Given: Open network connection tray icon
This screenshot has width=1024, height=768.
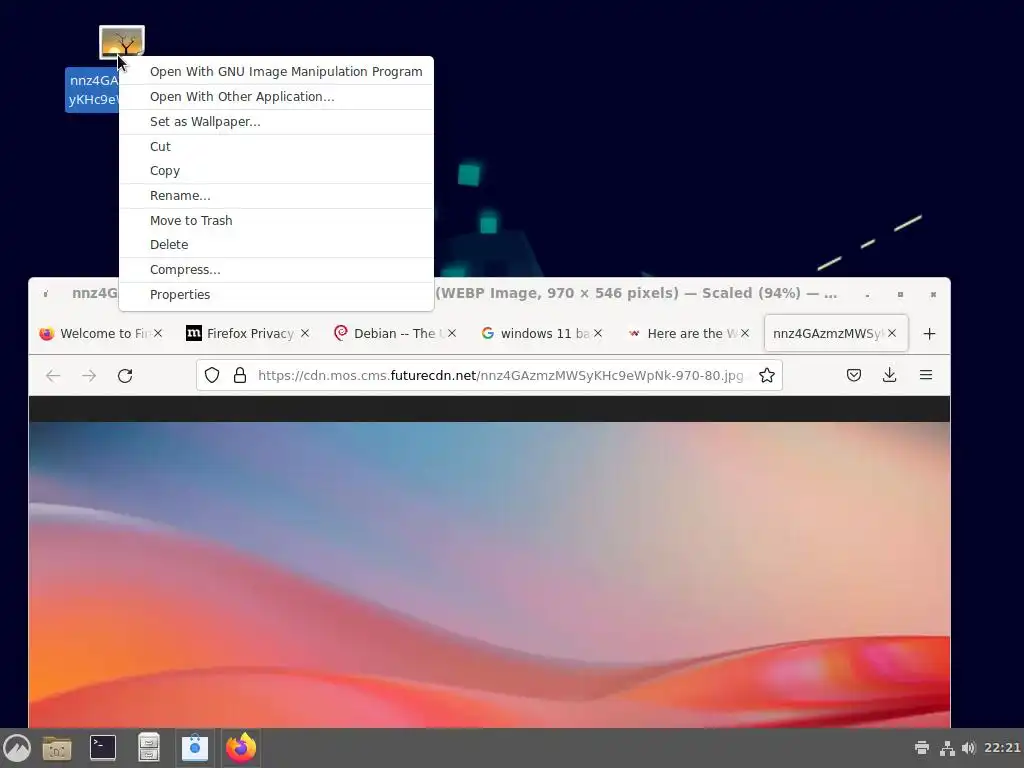Looking at the screenshot, I should pos(946,748).
